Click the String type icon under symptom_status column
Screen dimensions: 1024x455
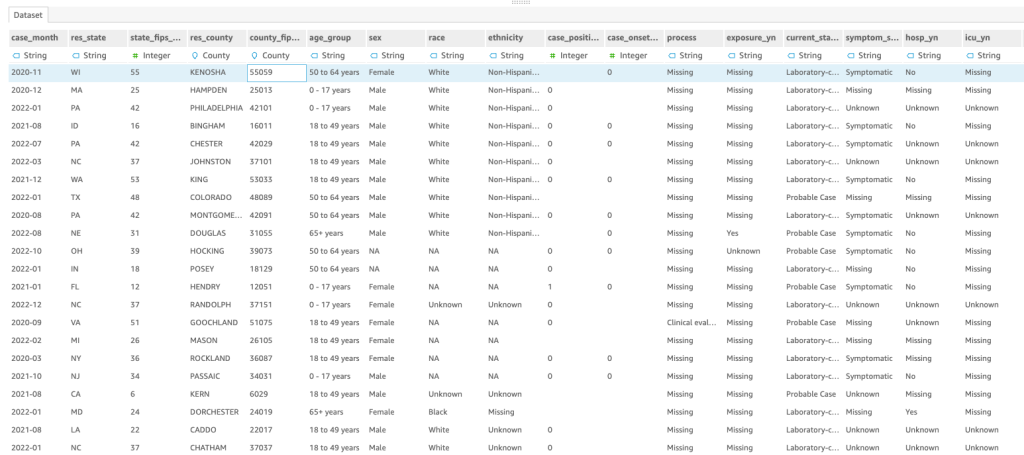pyautogui.click(x=851, y=55)
